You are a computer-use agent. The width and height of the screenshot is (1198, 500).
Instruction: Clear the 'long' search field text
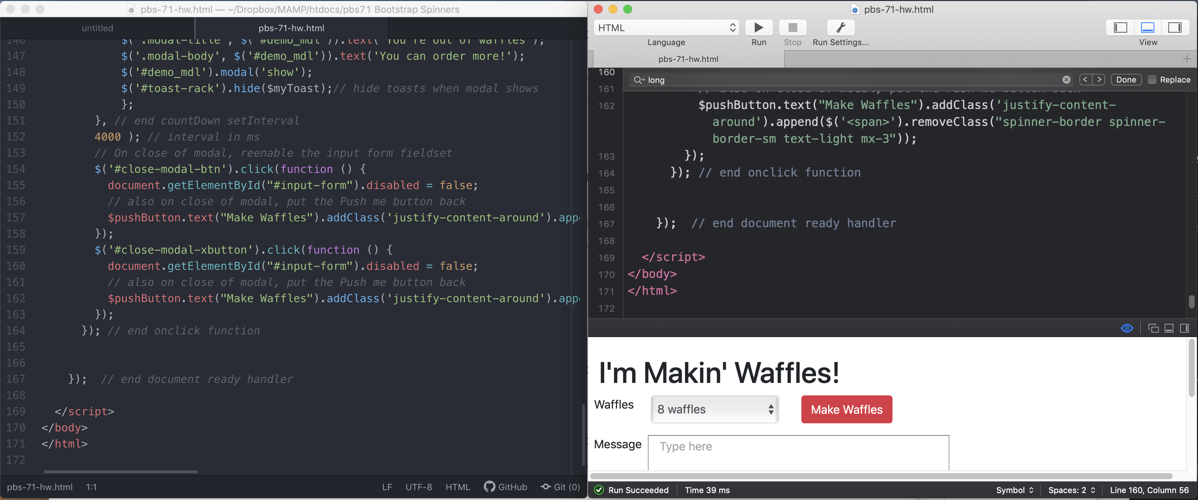(x=1066, y=80)
